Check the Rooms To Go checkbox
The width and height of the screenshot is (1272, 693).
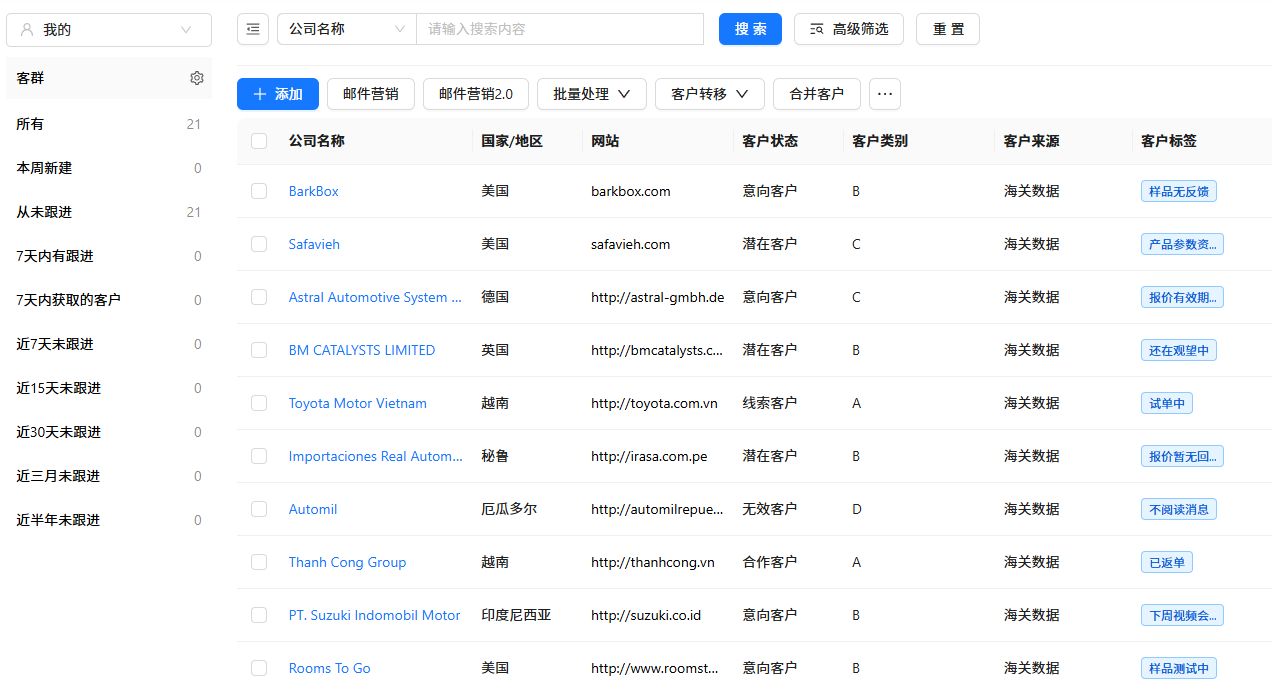(259, 668)
